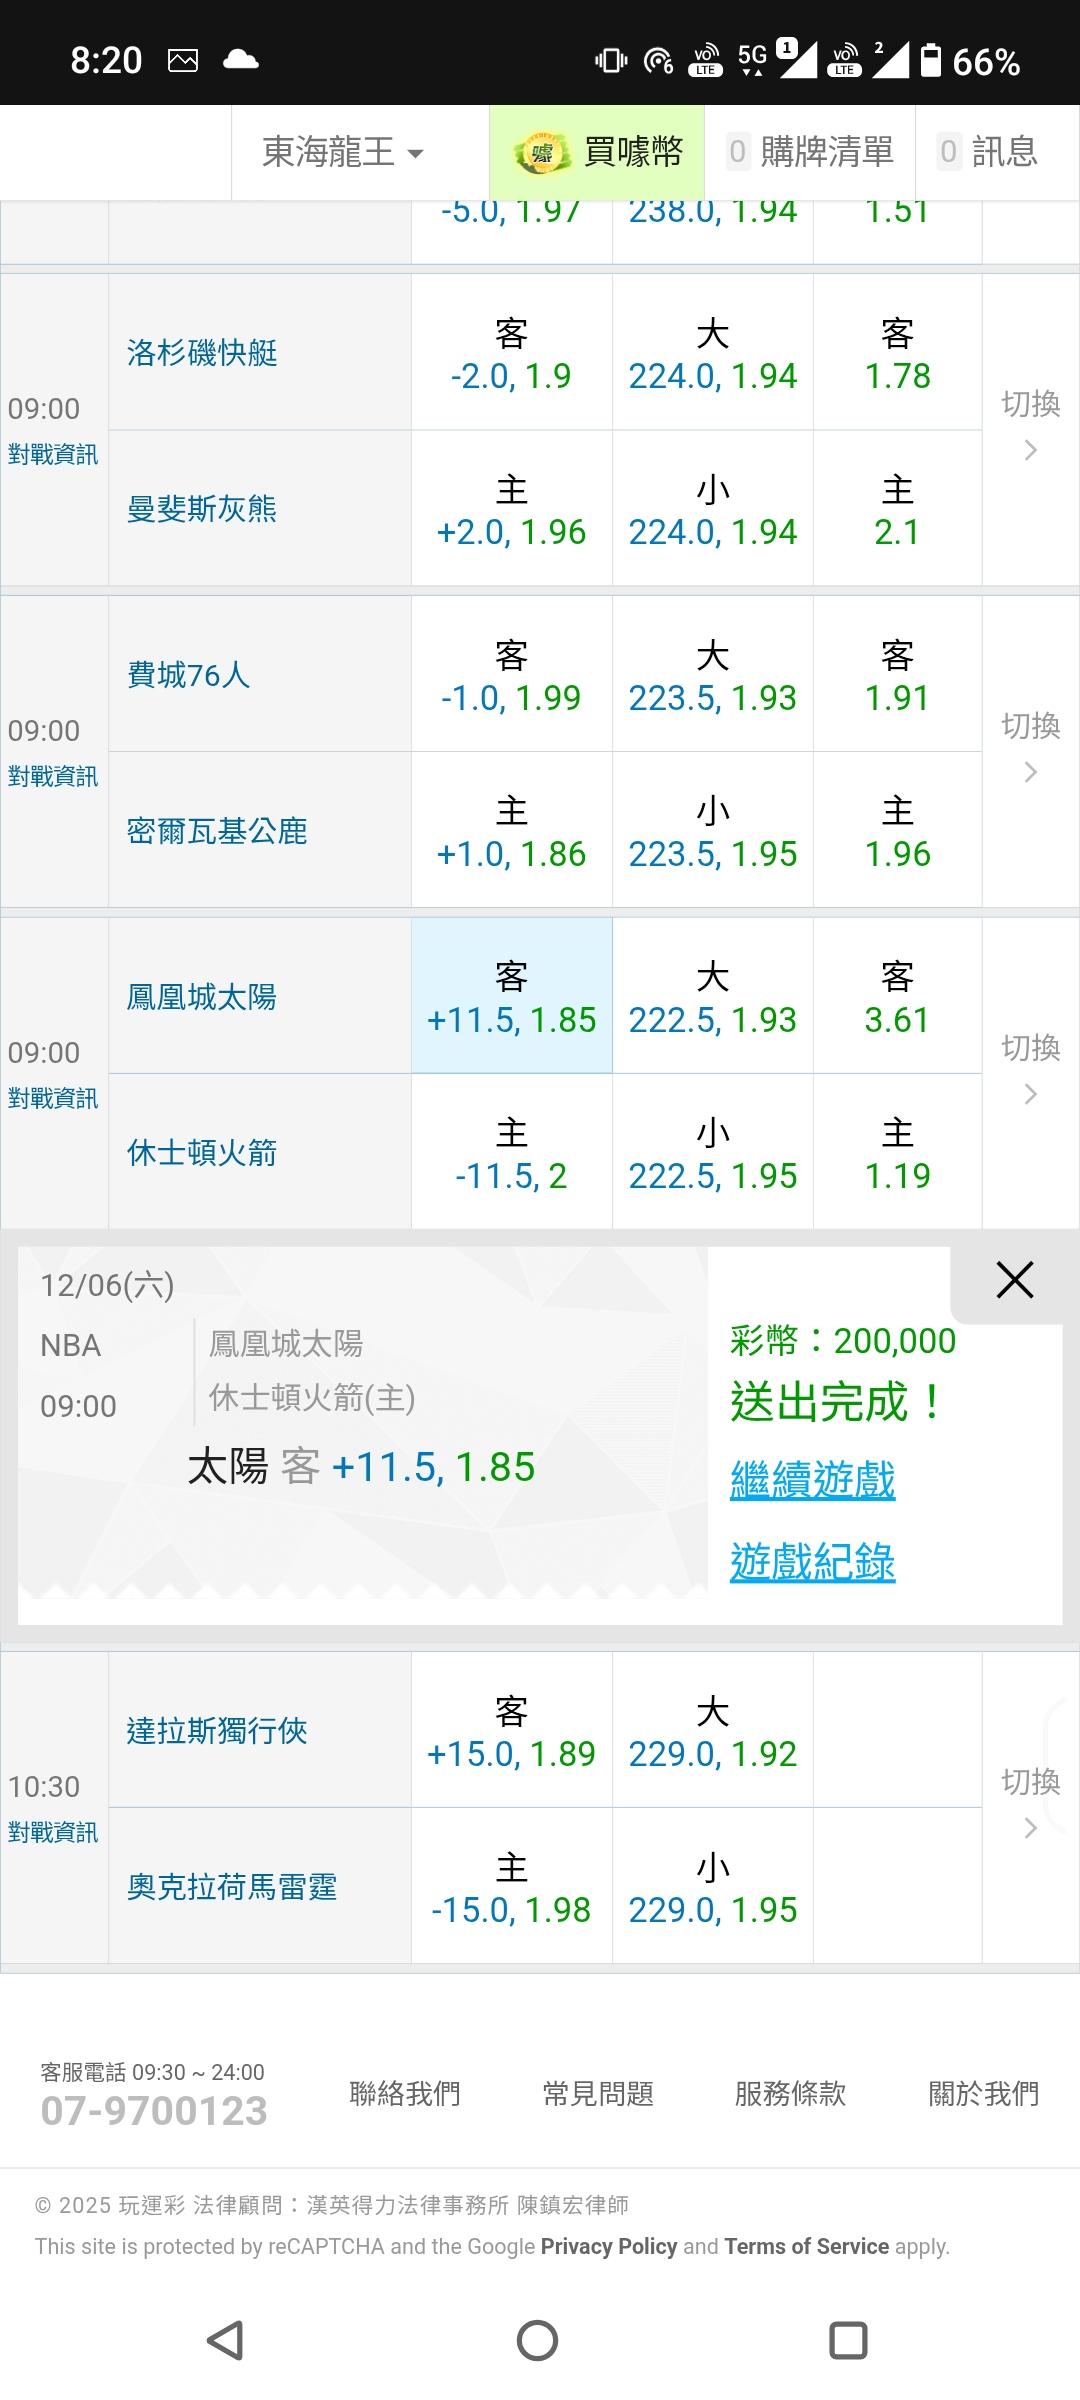Open the recent apps square icon
This screenshot has height=2400, width=1080.
(x=848, y=2340)
